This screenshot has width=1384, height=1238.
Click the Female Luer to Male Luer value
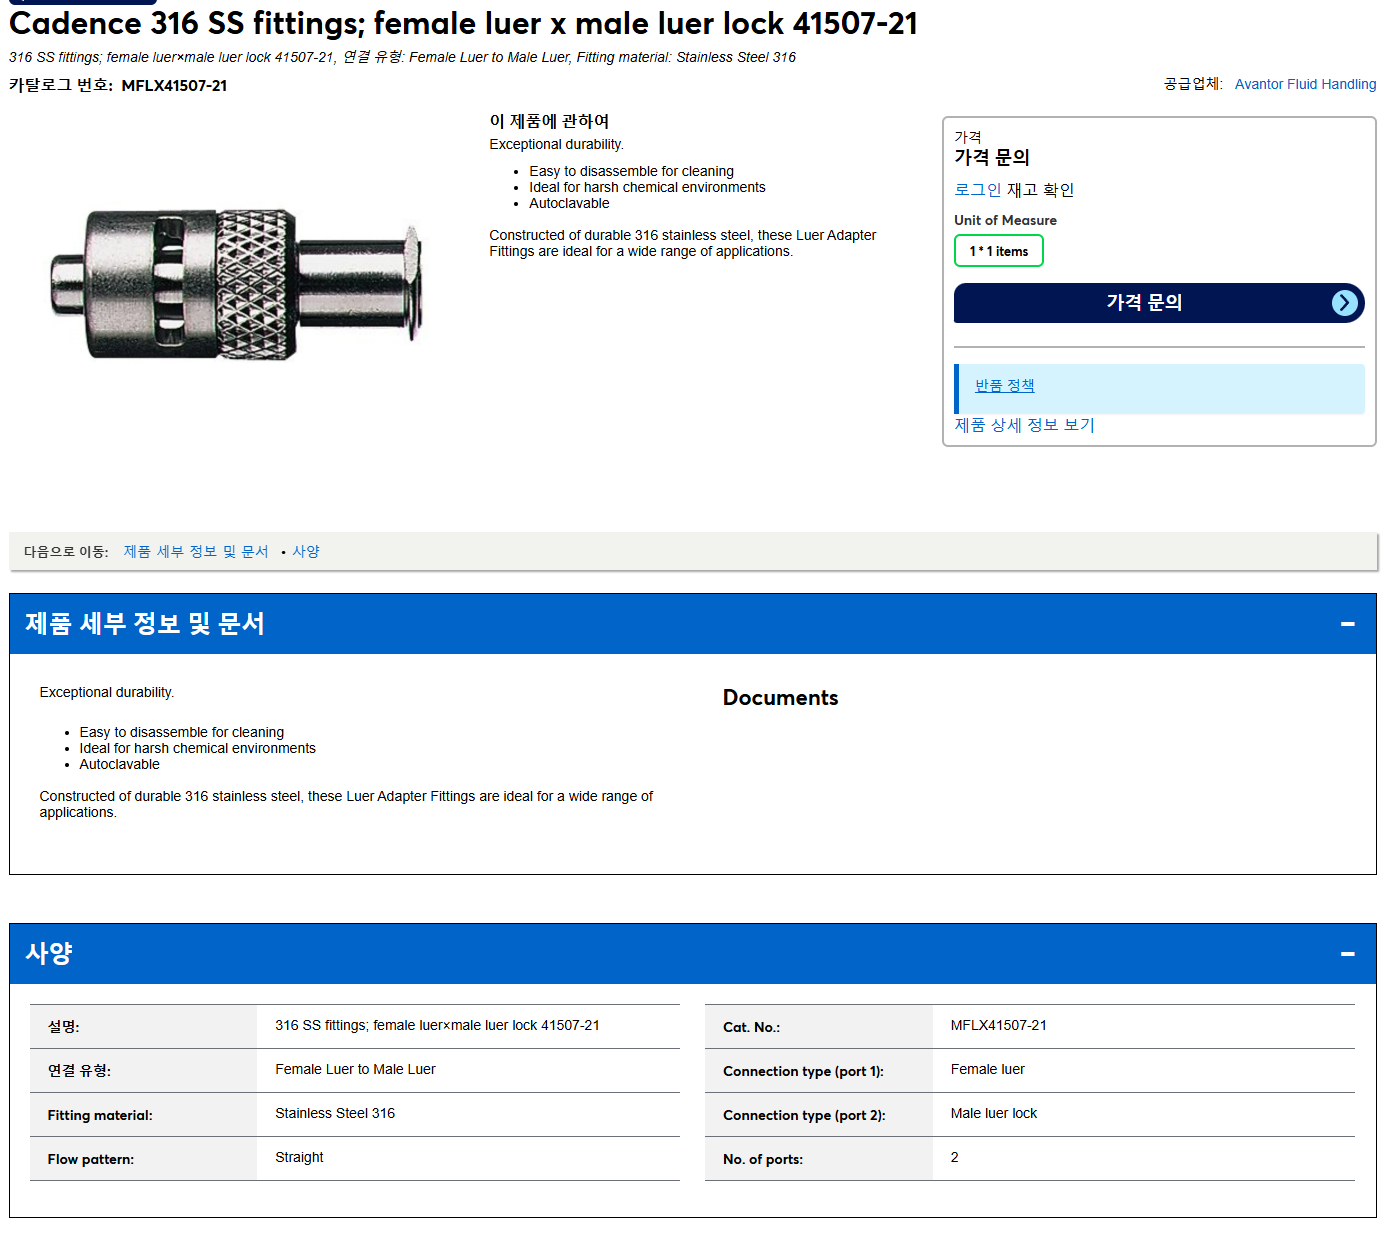(355, 1070)
